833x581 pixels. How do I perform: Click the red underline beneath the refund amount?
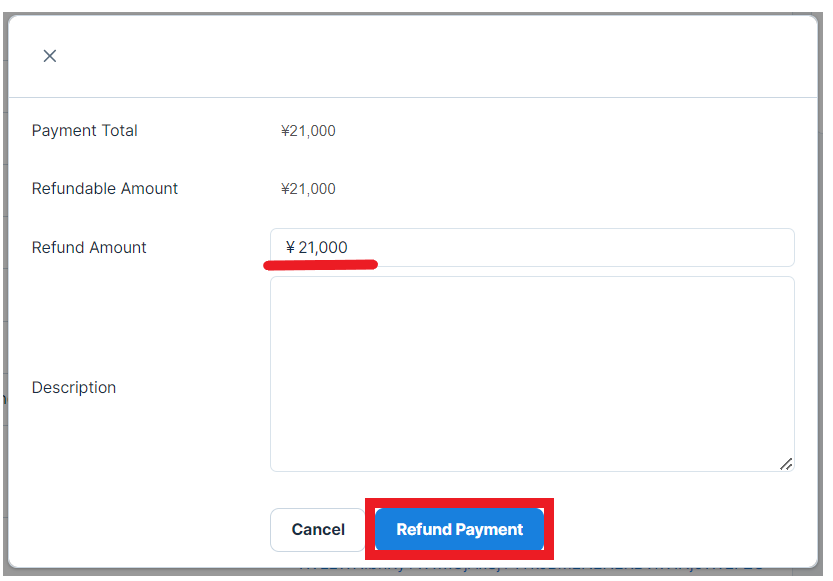320,265
